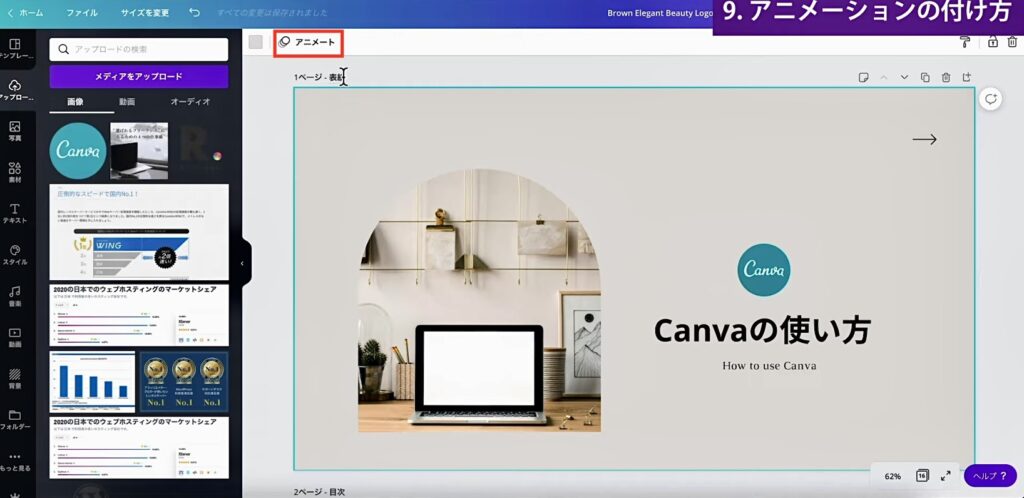Delete page 1 using page trash icon

tap(946, 78)
